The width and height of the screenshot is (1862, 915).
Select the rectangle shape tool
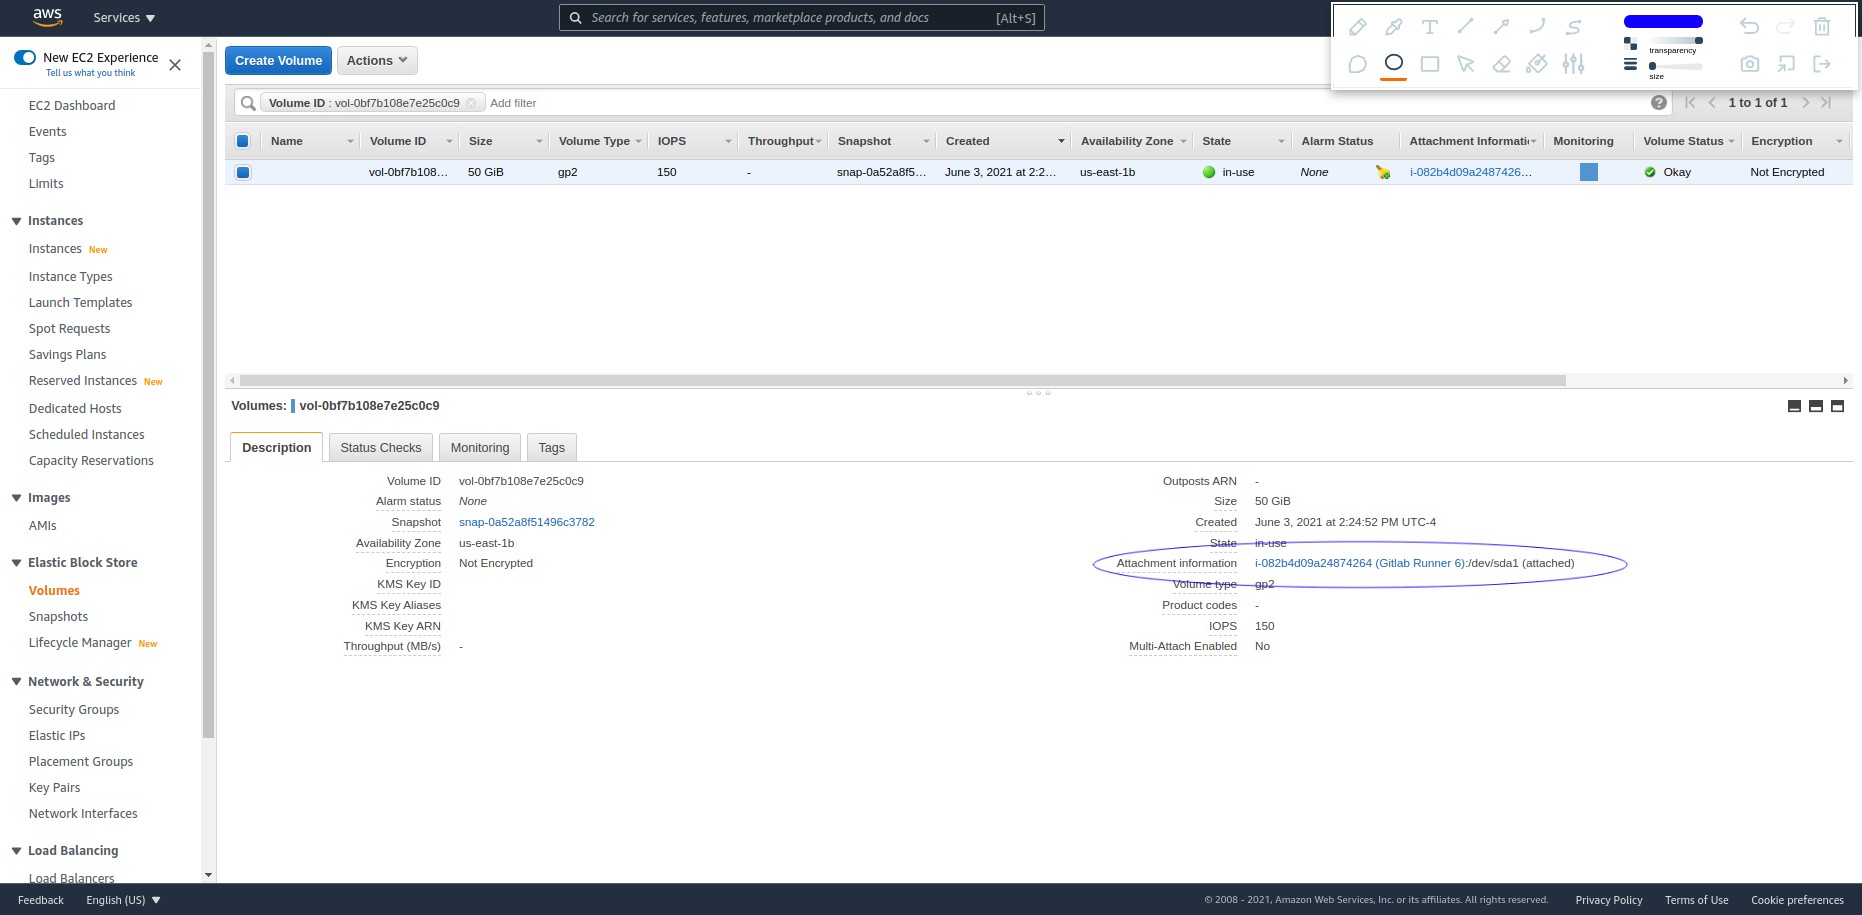pos(1429,64)
